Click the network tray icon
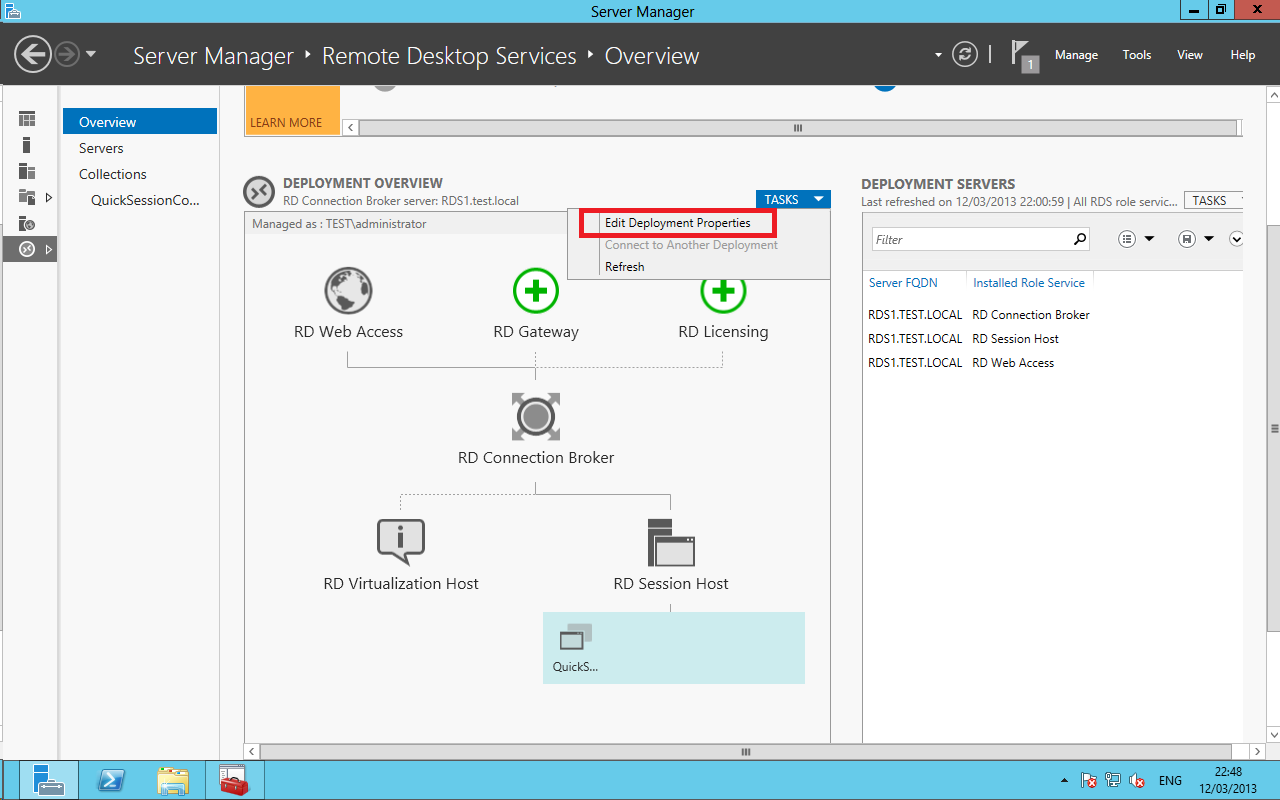Viewport: 1280px width, 800px height. click(x=1113, y=780)
